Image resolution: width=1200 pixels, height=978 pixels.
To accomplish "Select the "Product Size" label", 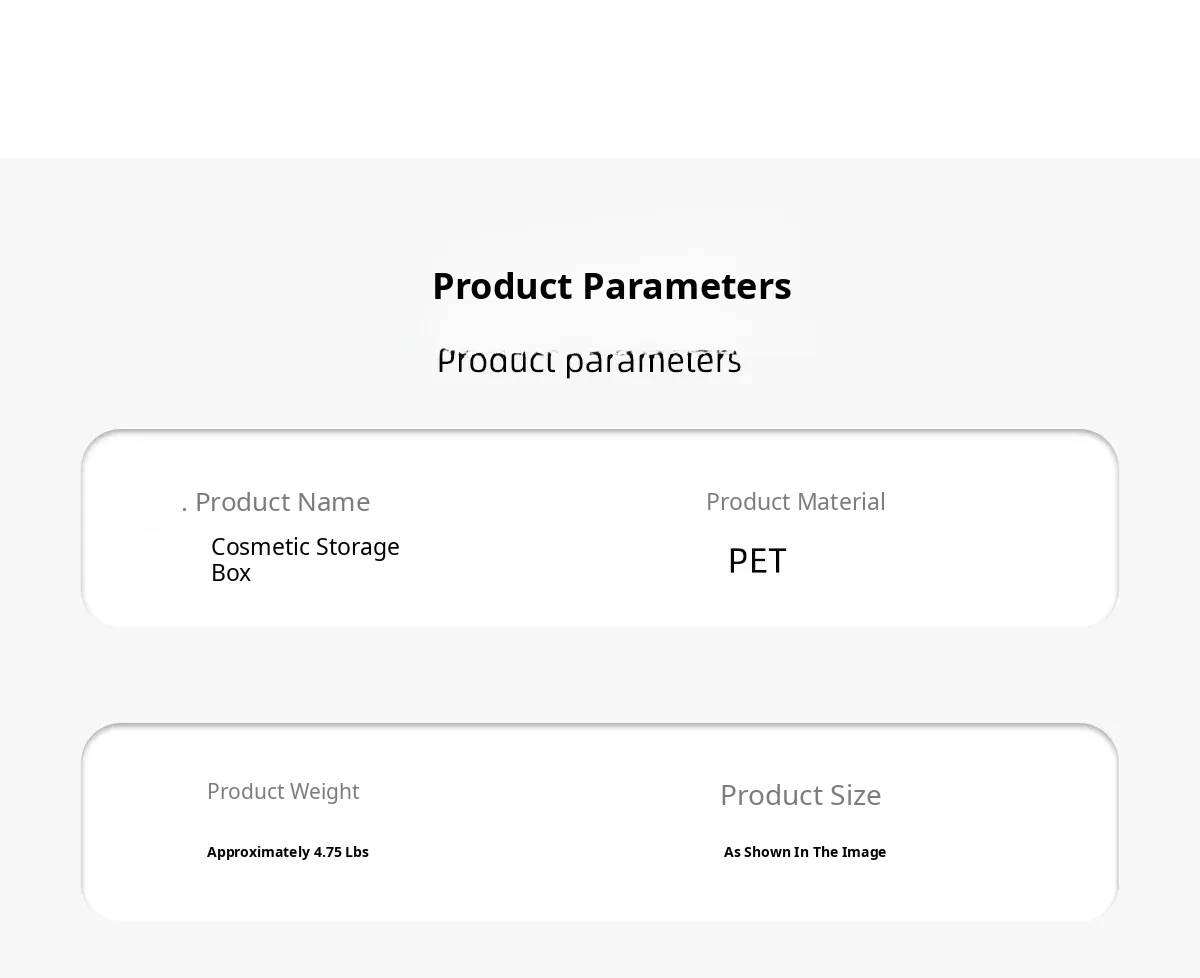I will (800, 796).
